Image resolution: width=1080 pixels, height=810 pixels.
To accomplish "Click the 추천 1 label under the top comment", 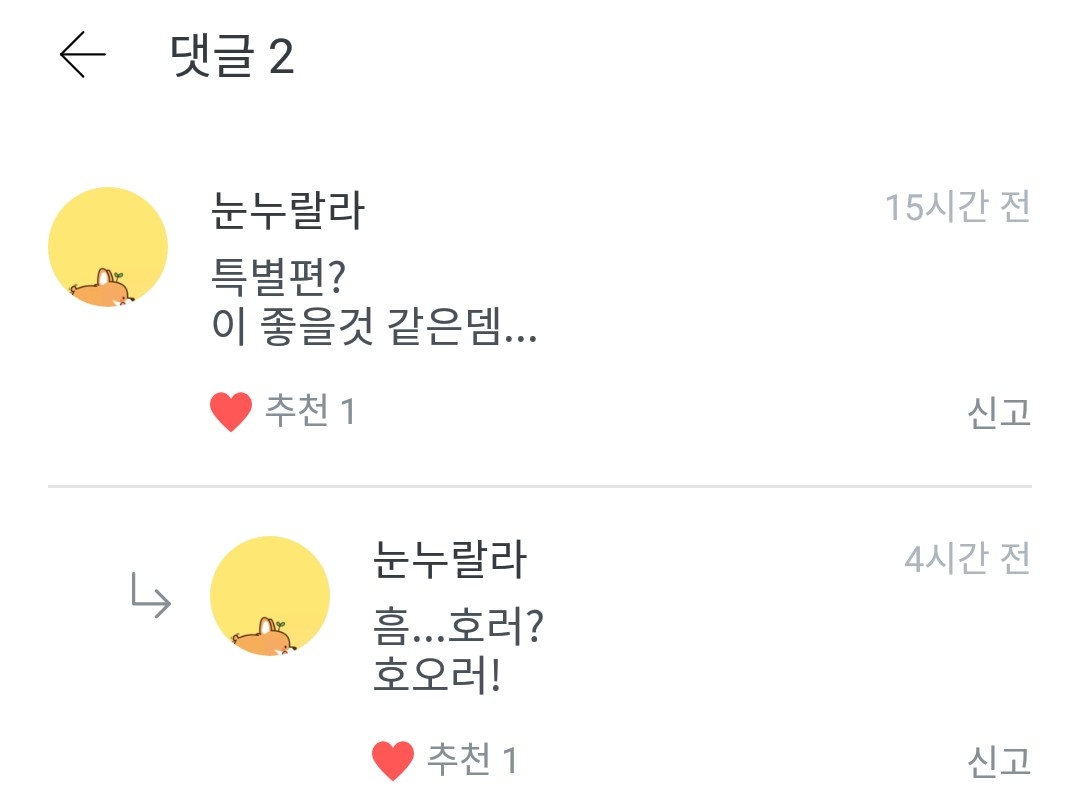I will click(x=310, y=411).
